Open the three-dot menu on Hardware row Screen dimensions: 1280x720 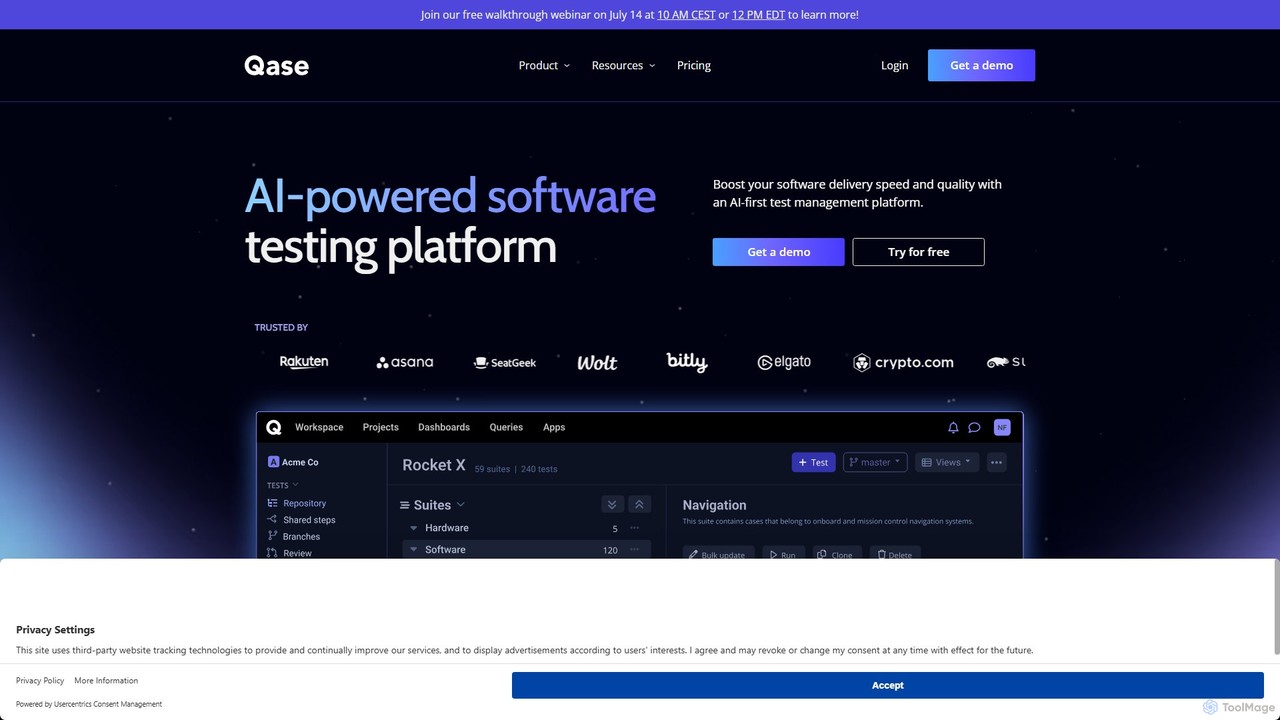pos(634,528)
